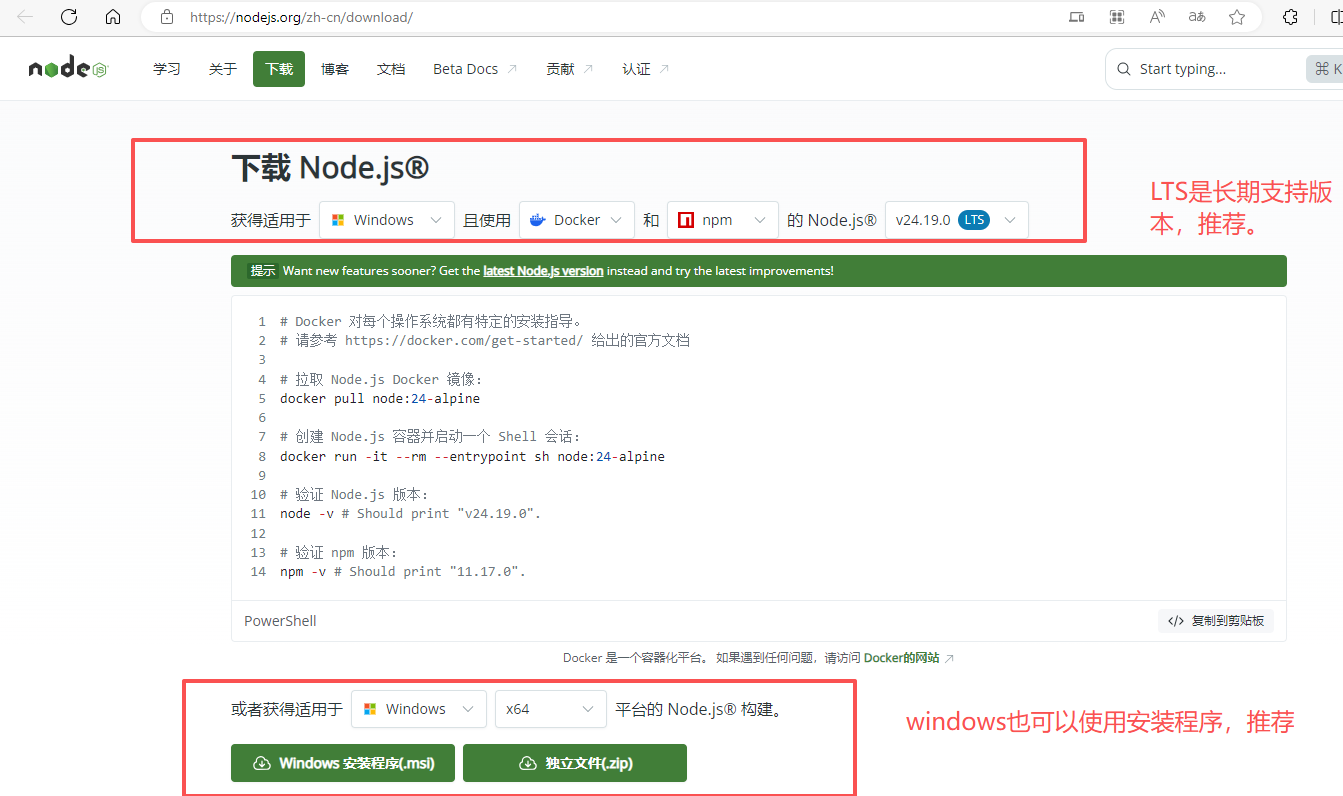Open the npm package manager dropdown
Viewport: 1343px width, 796px height.
(x=723, y=220)
